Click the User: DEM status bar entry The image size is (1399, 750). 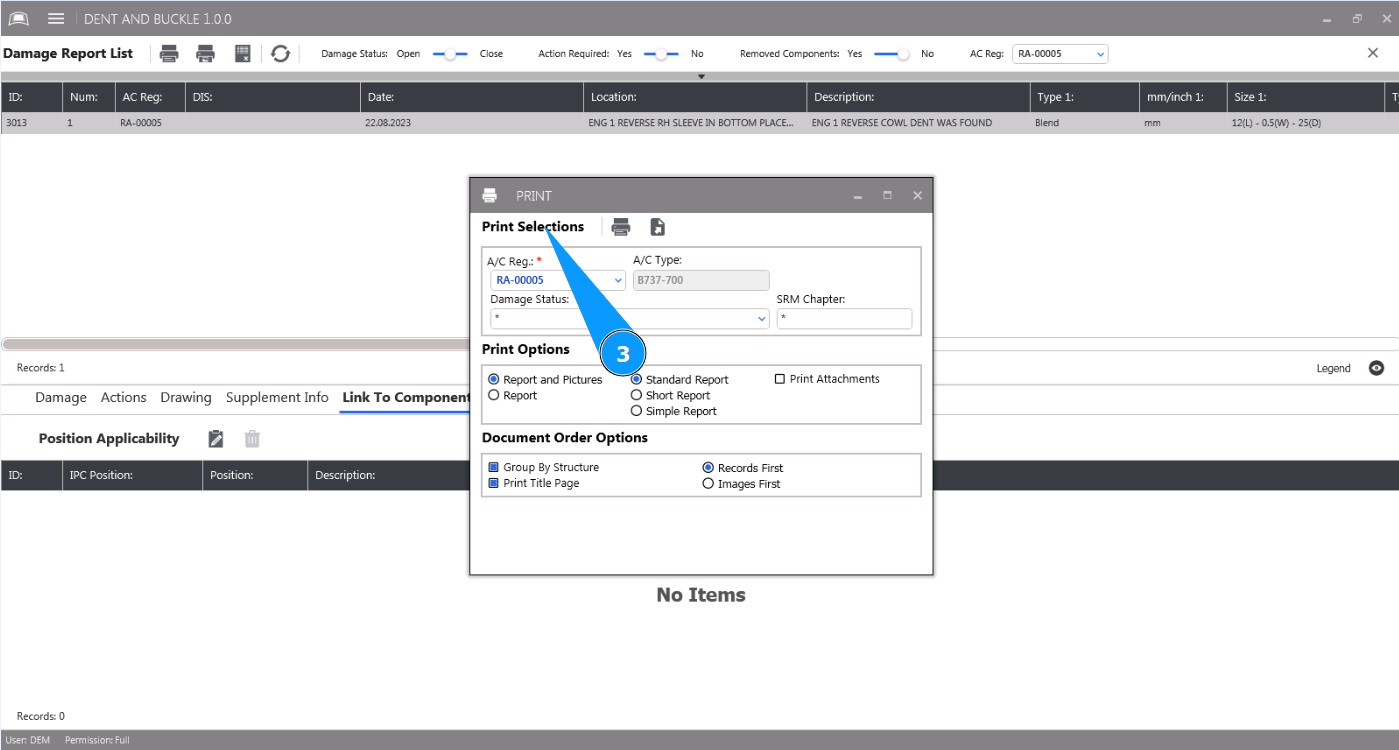[28, 740]
